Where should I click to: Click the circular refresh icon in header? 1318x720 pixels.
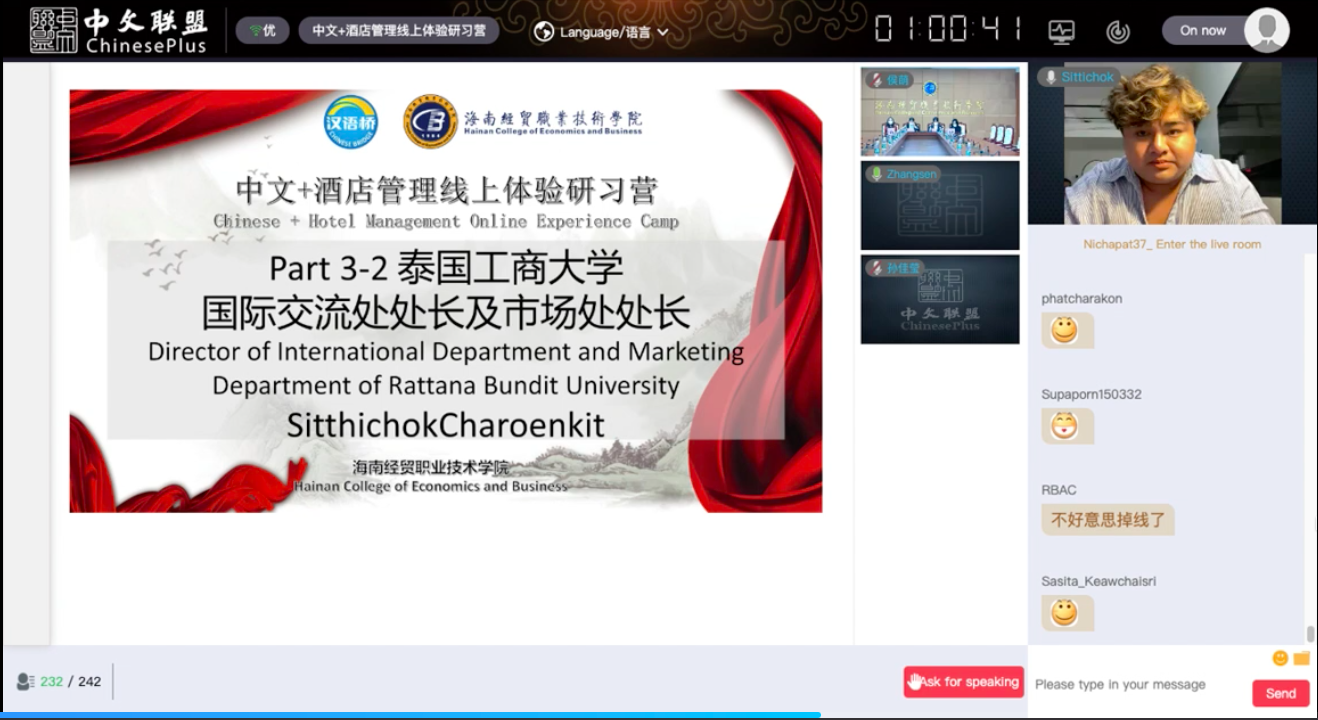pos(1118,31)
